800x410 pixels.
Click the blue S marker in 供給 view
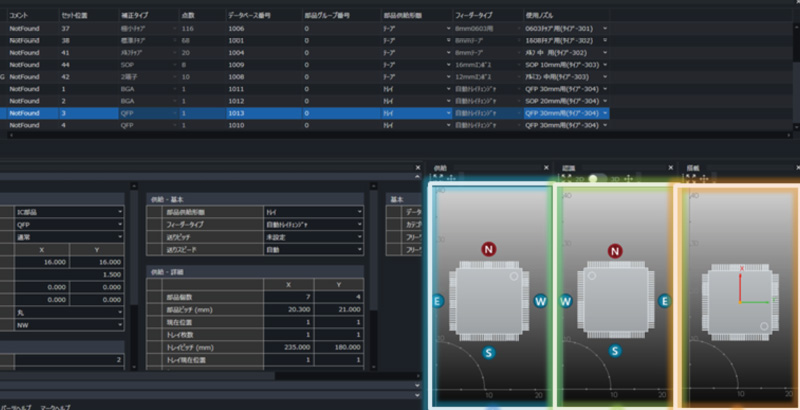click(x=489, y=352)
